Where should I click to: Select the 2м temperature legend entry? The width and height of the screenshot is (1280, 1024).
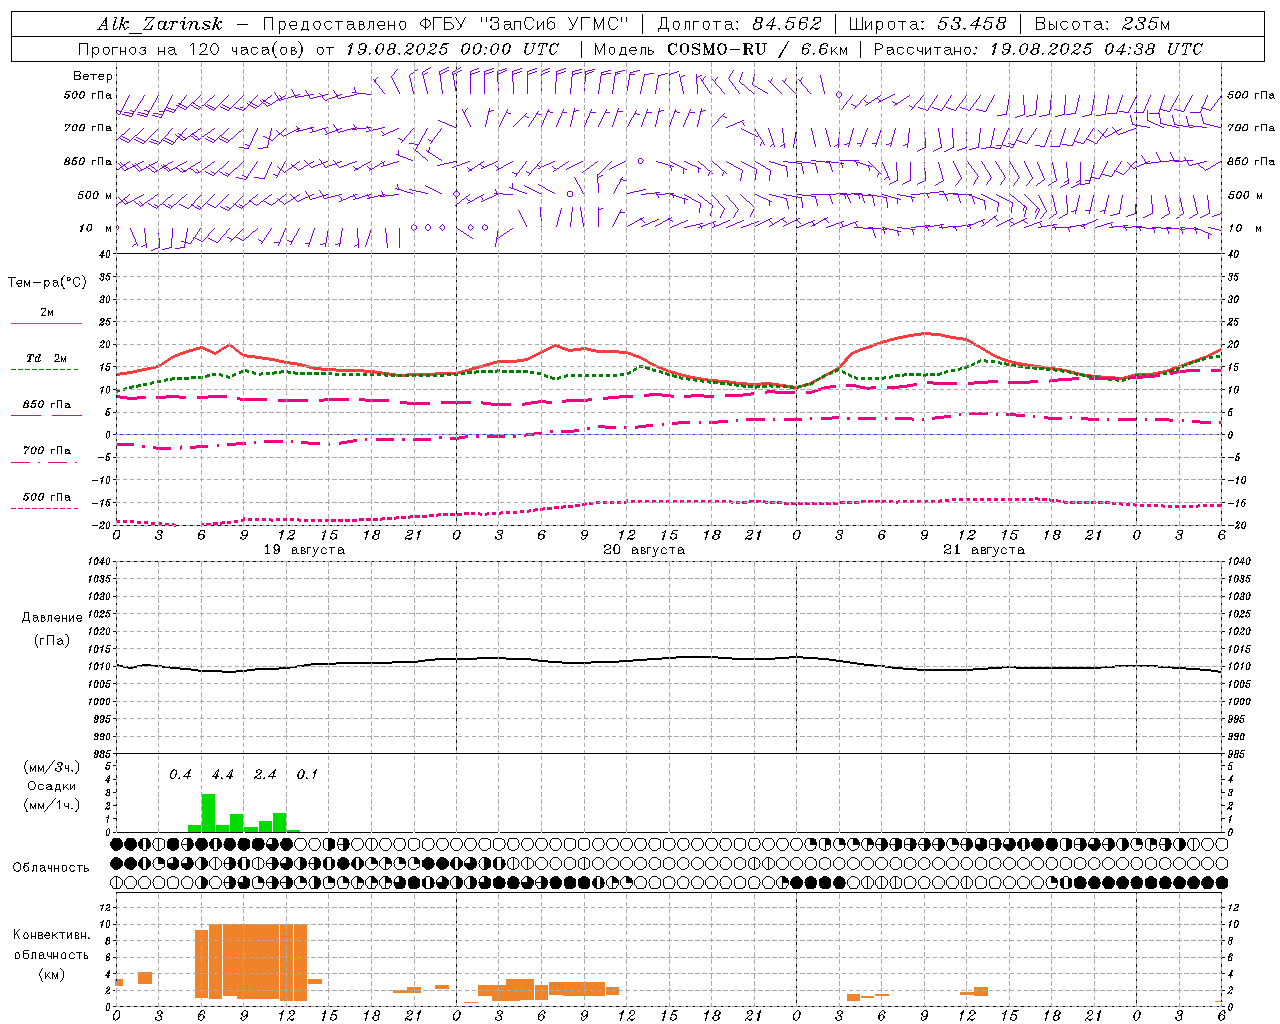click(x=47, y=313)
